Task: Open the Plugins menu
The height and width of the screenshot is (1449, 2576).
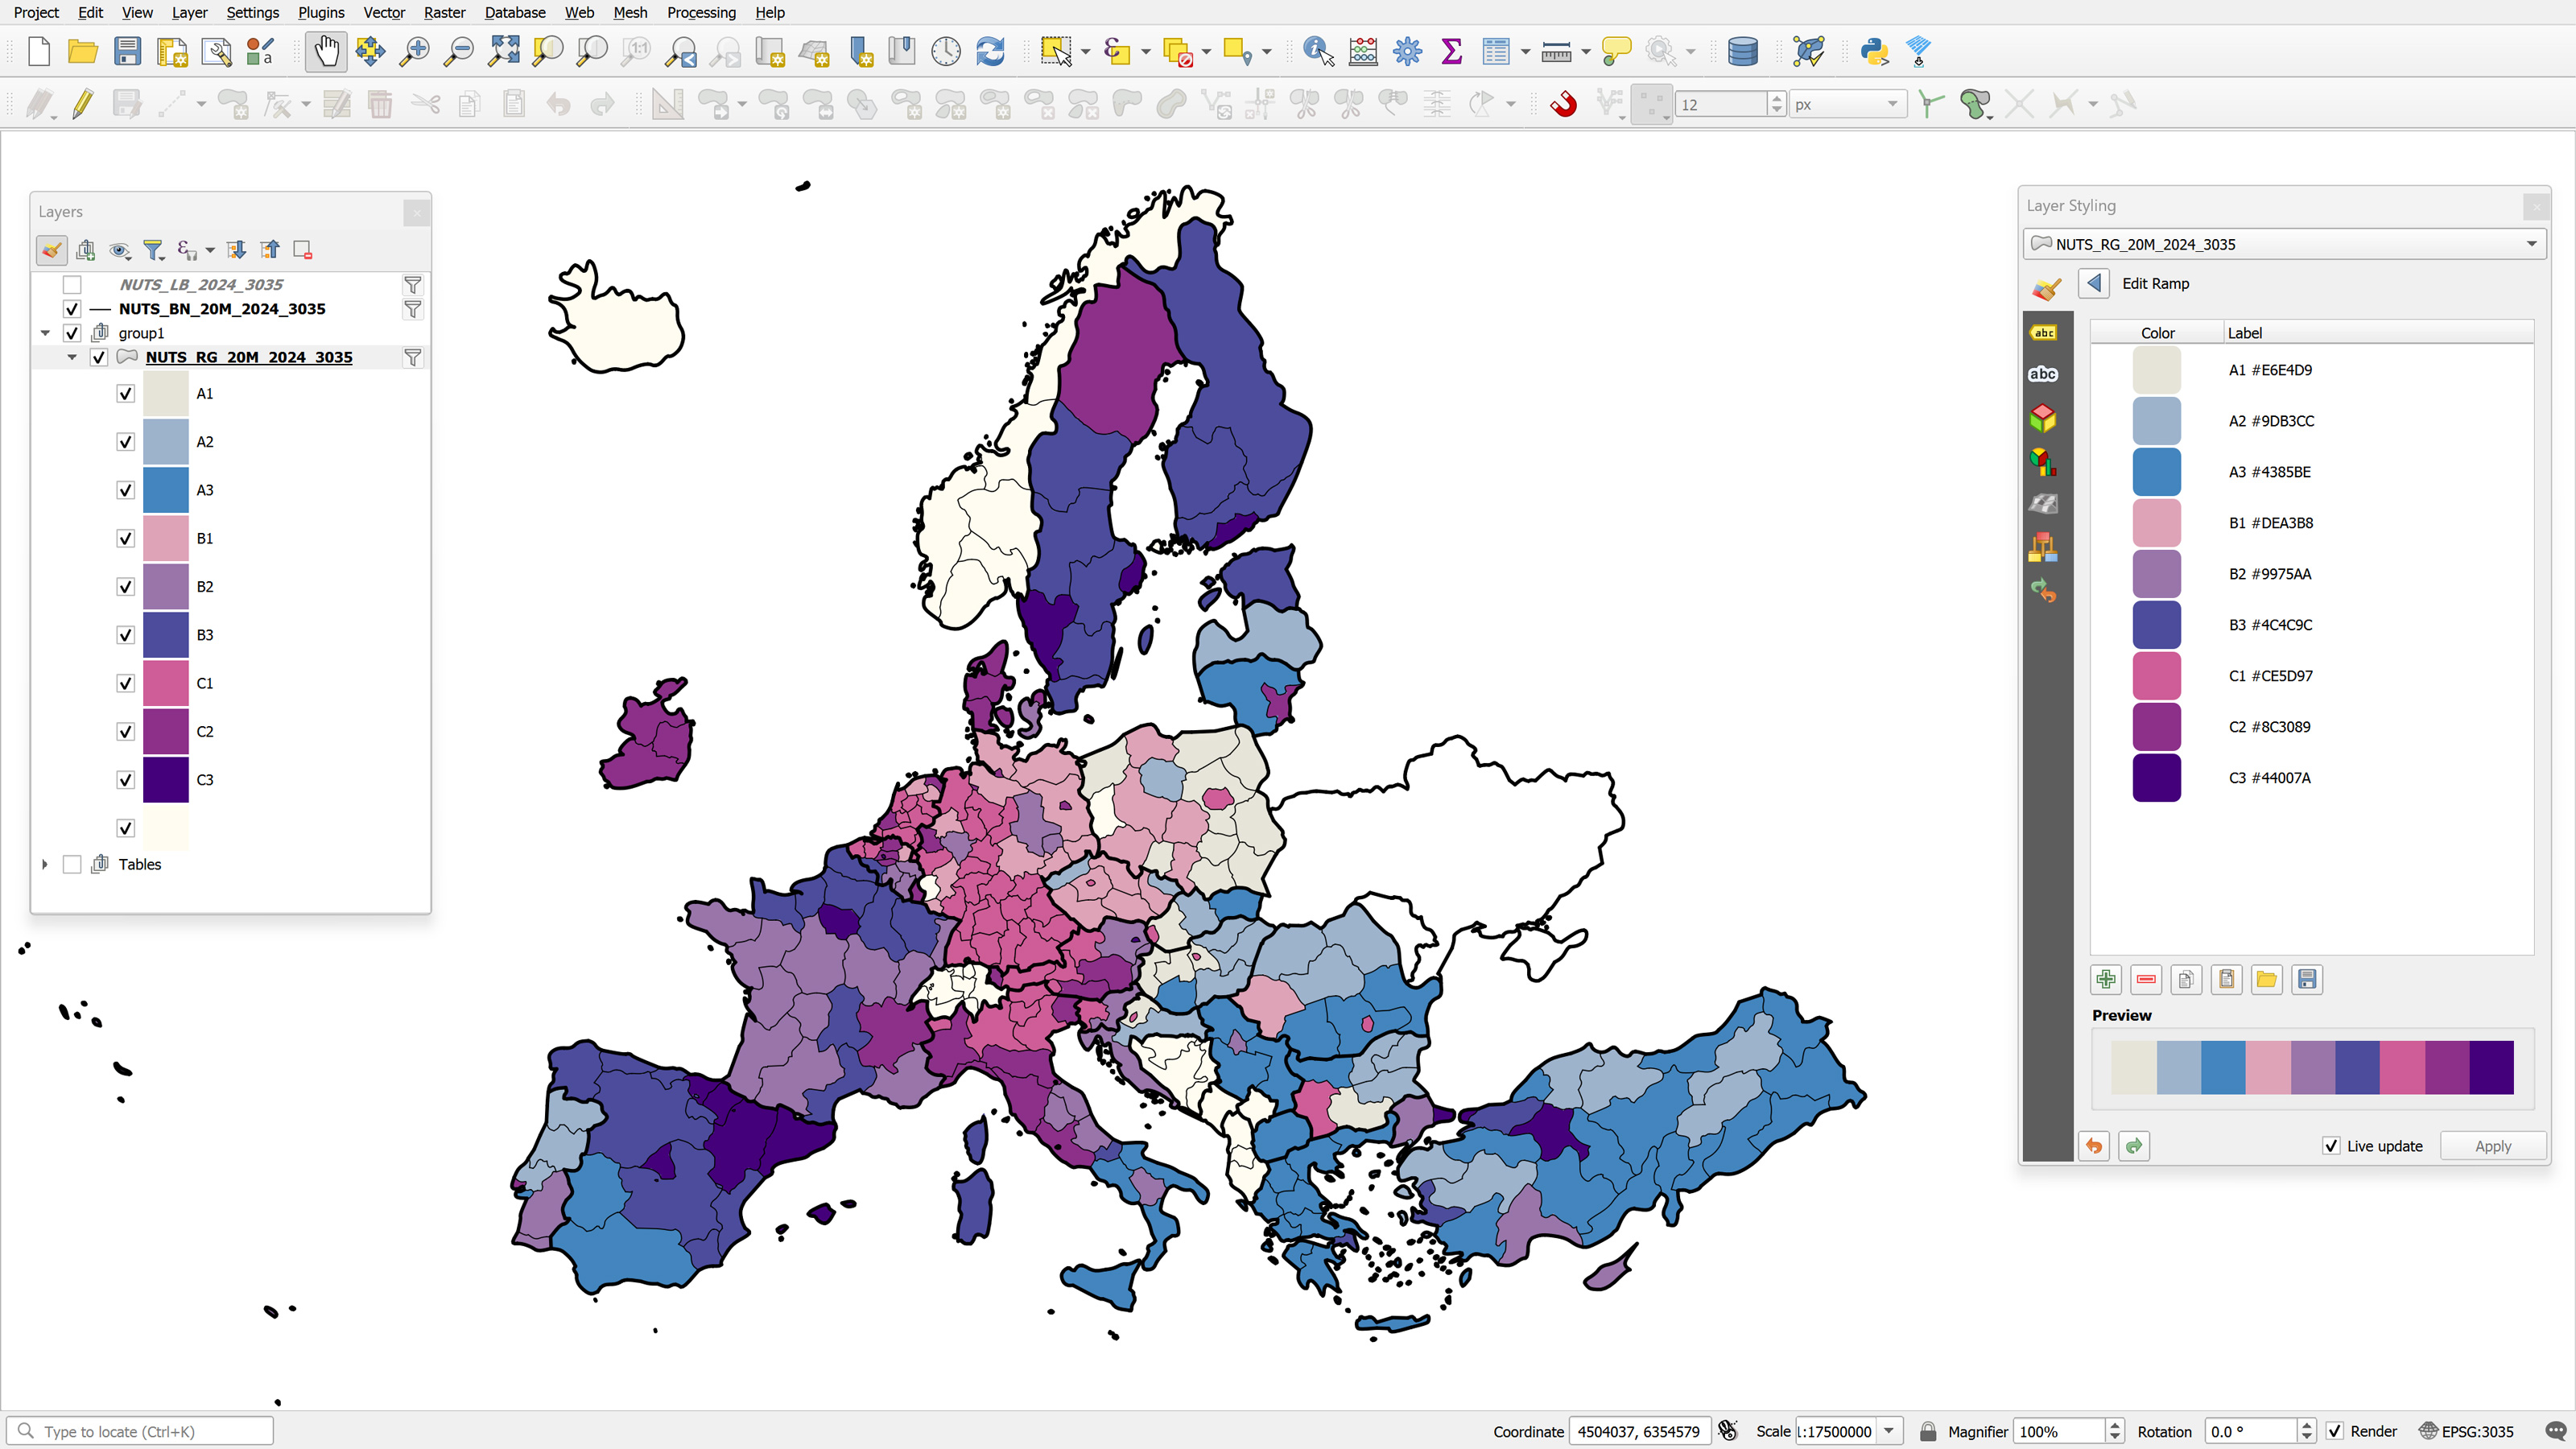Action: [x=321, y=12]
